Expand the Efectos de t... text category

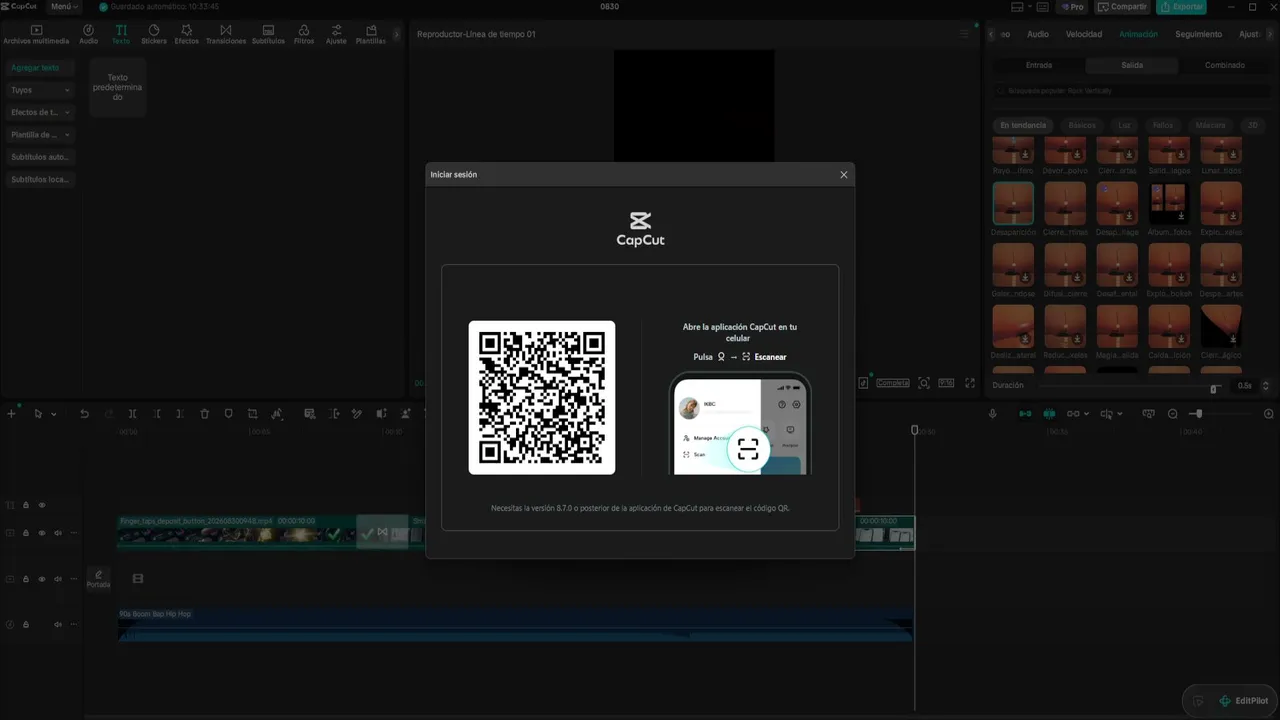click(40, 112)
